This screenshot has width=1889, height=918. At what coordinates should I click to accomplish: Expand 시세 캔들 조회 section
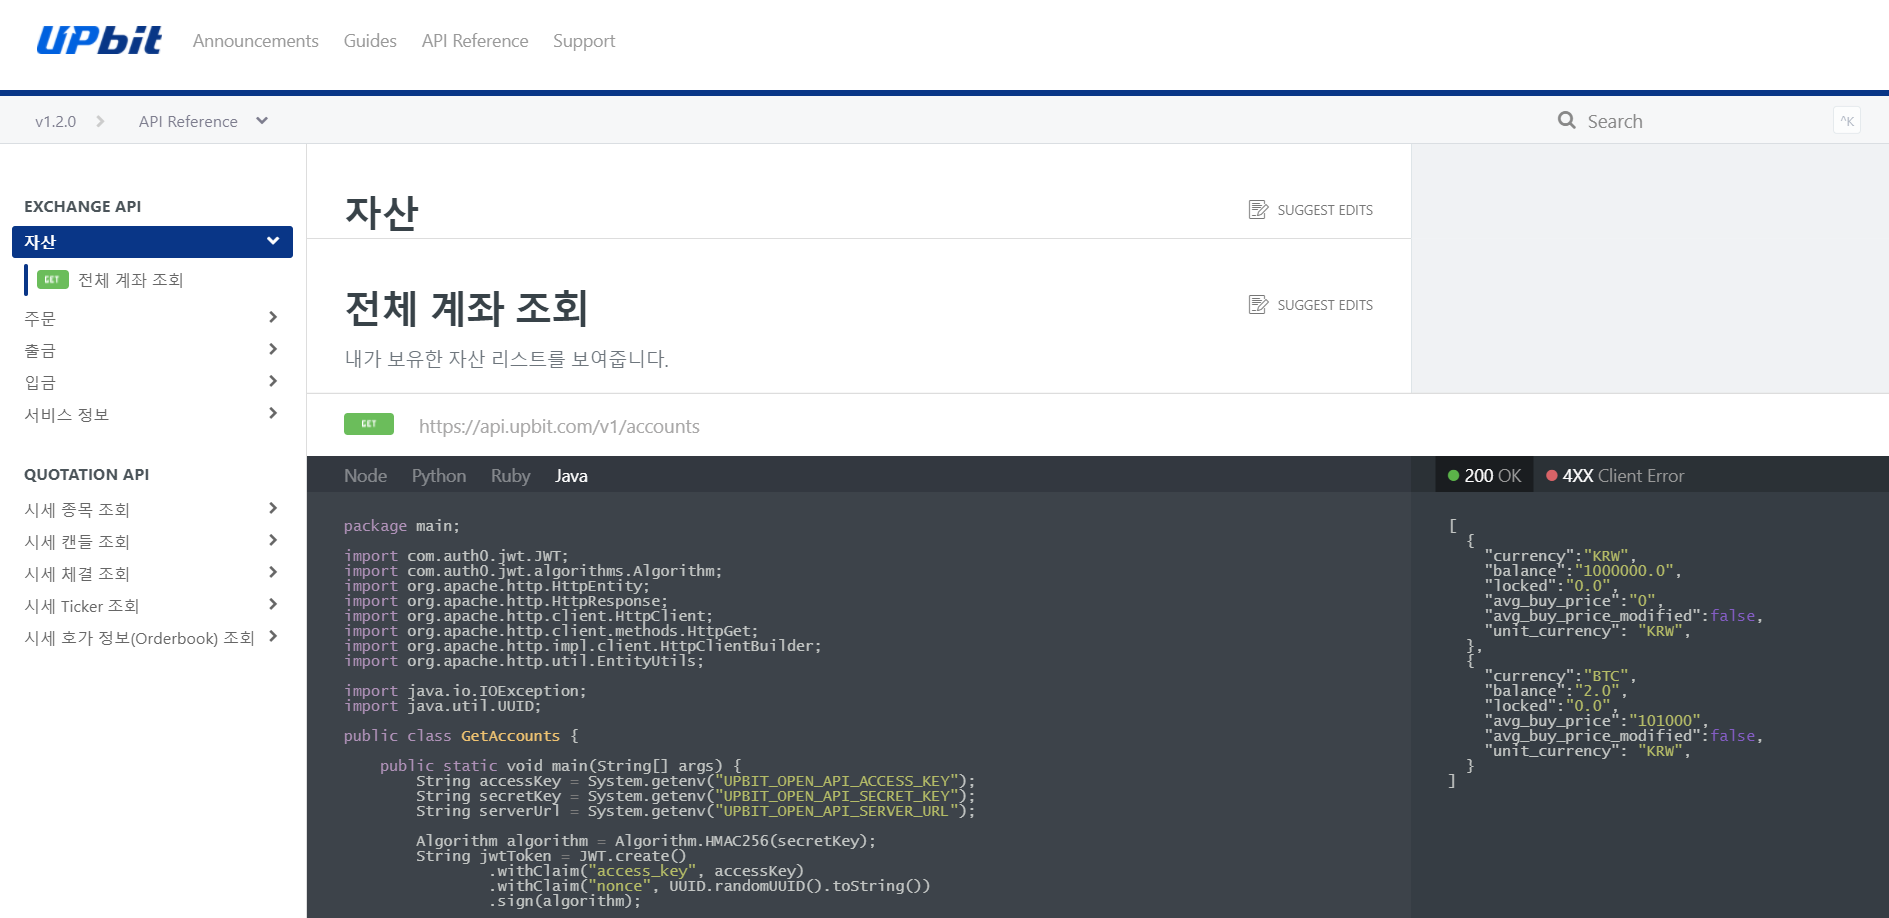pyautogui.click(x=152, y=541)
